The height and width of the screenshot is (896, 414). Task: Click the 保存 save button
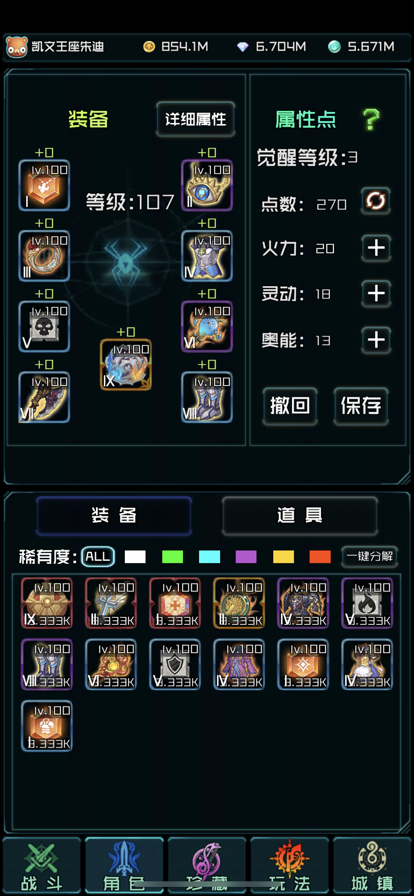coord(361,406)
